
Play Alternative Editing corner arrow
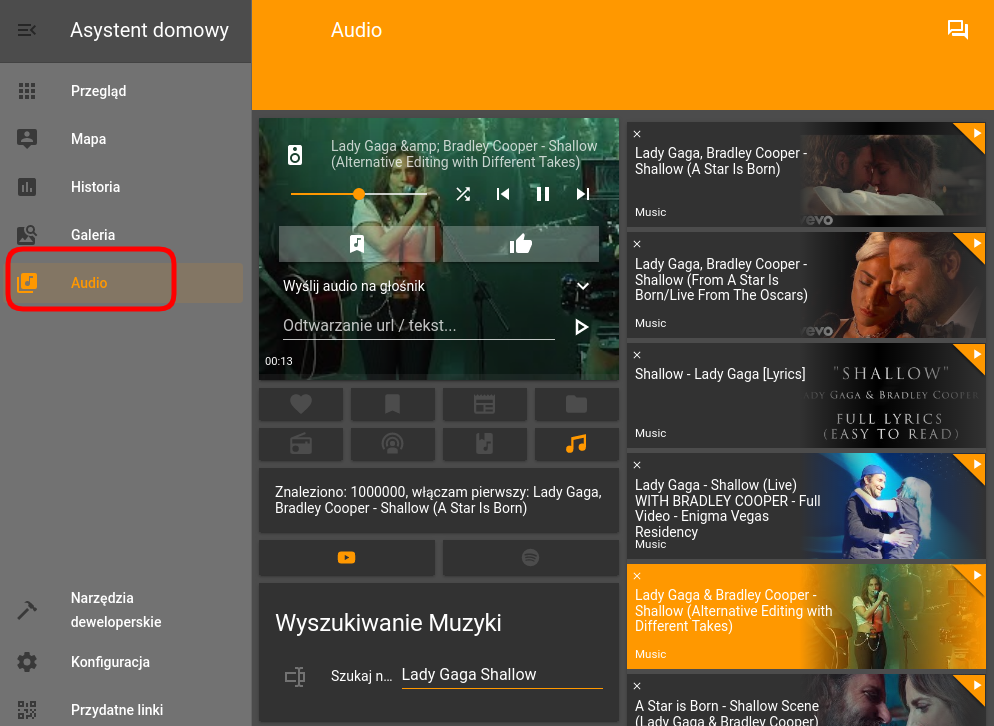[975, 575]
